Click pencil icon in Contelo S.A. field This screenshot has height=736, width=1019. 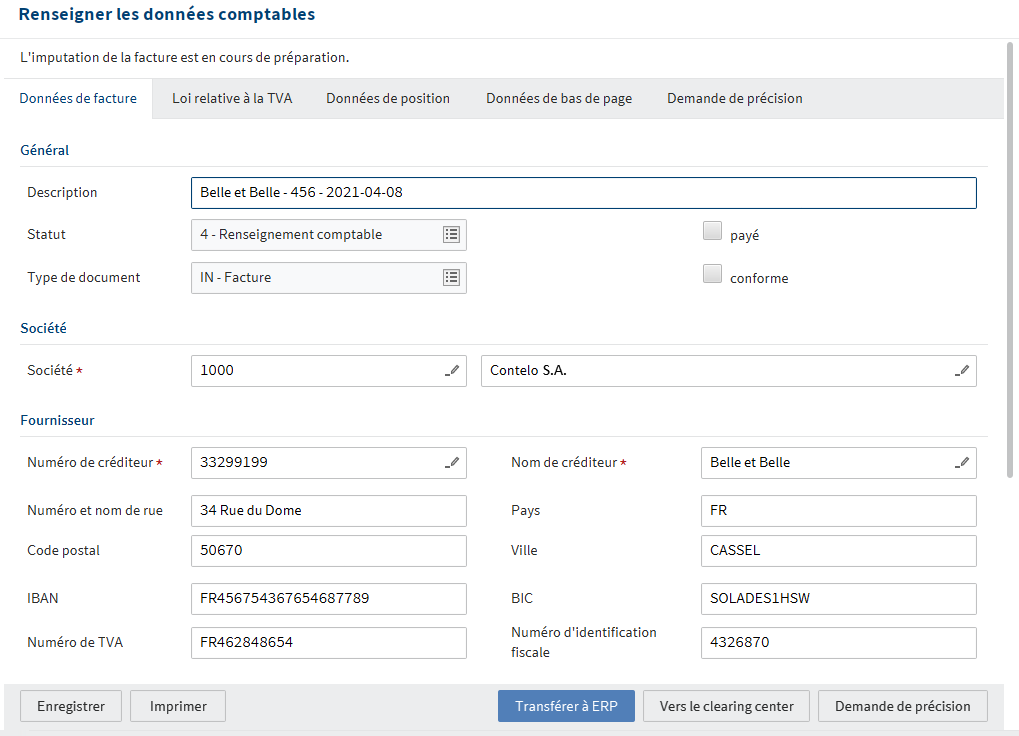[962, 370]
